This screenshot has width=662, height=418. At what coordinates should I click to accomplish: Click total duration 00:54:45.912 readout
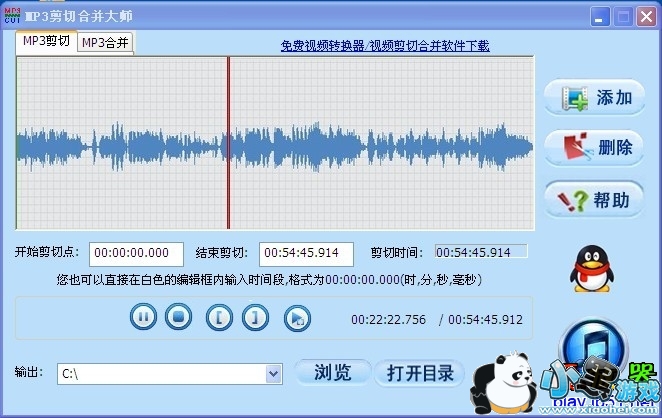[x=486, y=320]
